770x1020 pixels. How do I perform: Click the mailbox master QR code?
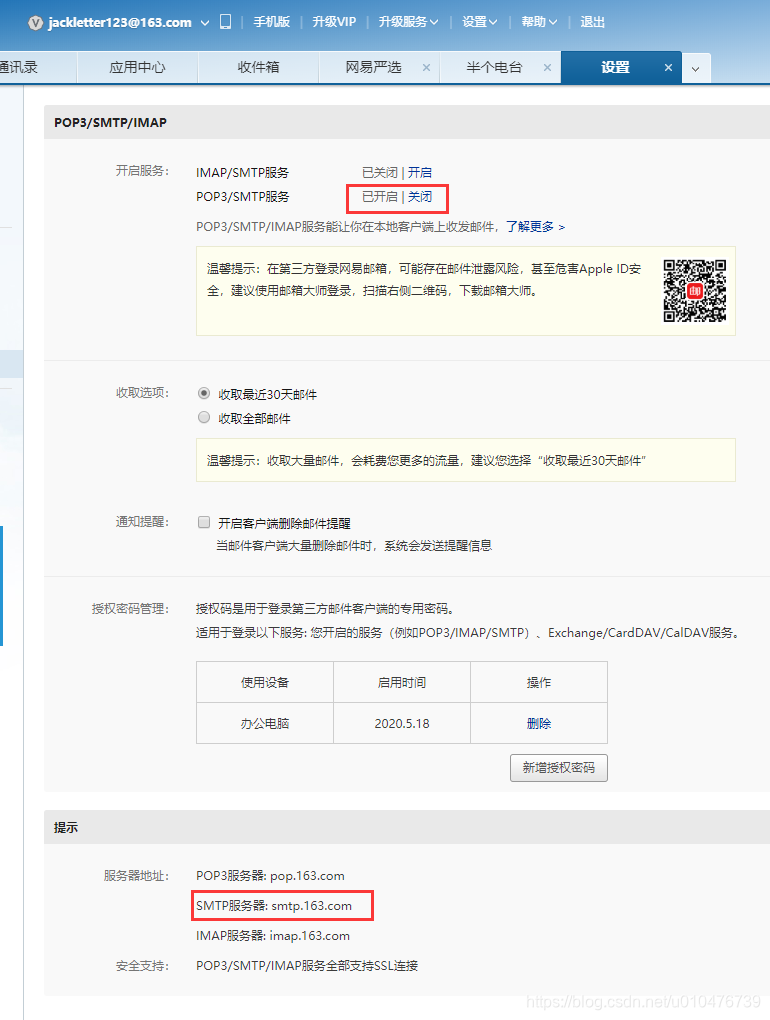[695, 291]
